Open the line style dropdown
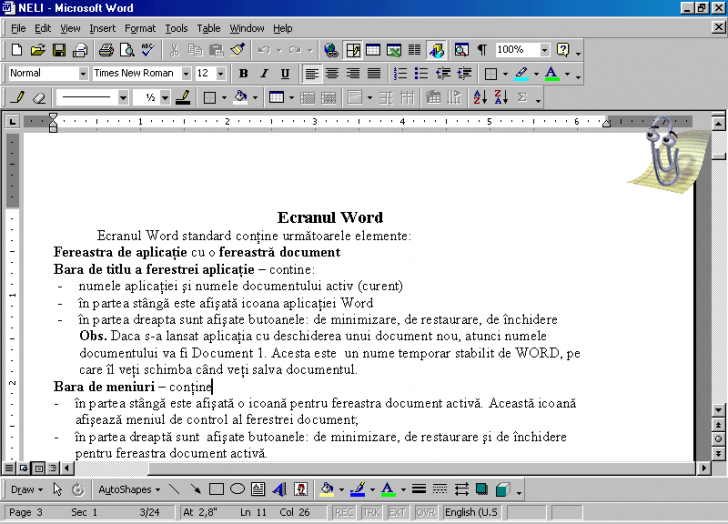 123,97
